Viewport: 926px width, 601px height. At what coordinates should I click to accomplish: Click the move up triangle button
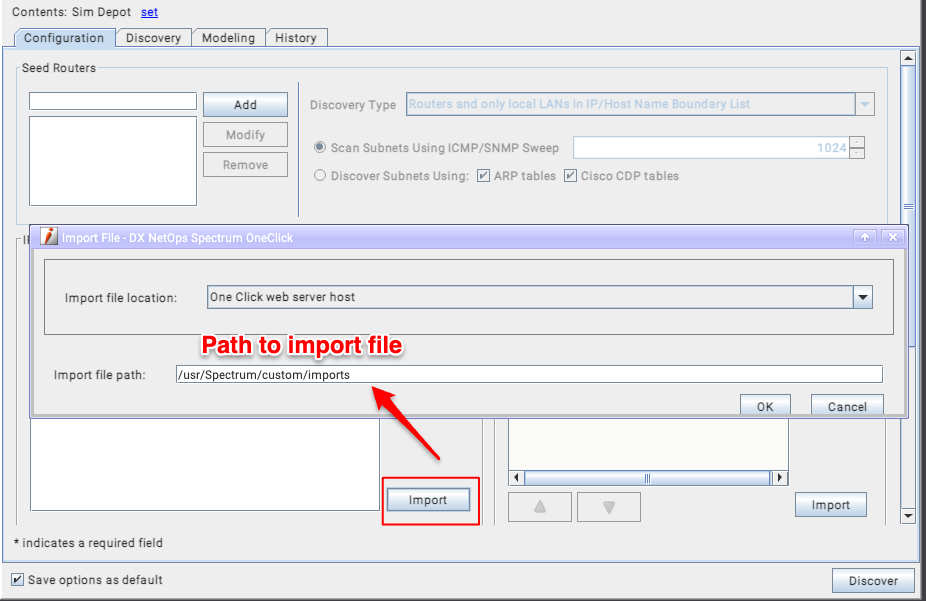point(540,507)
